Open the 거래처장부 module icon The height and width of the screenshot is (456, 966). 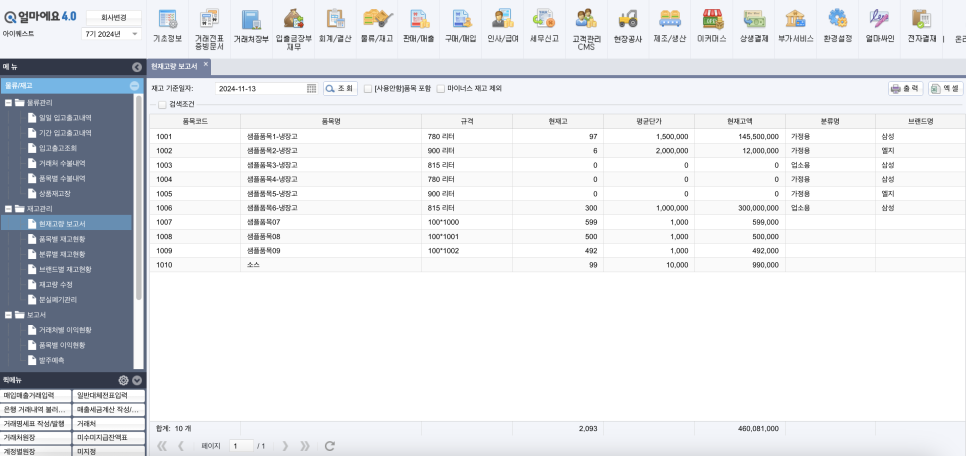point(251,25)
